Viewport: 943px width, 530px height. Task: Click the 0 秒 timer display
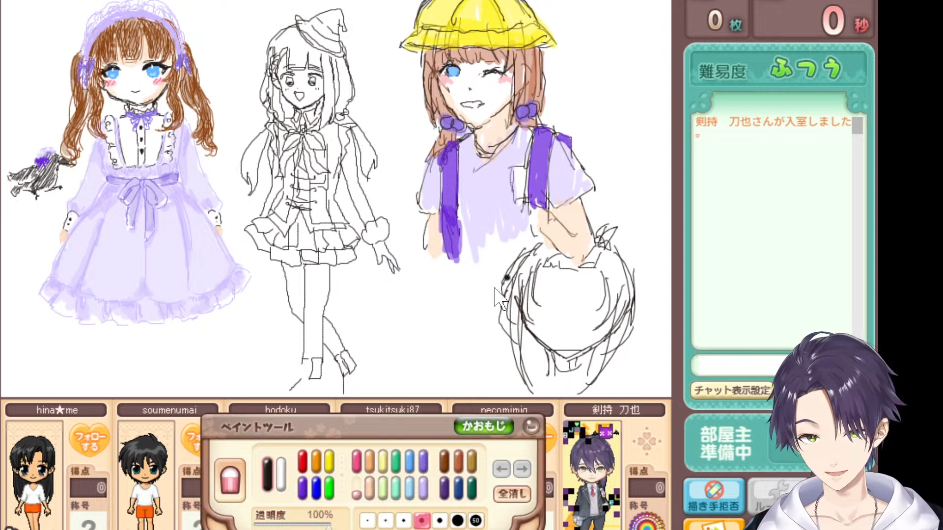812,19
